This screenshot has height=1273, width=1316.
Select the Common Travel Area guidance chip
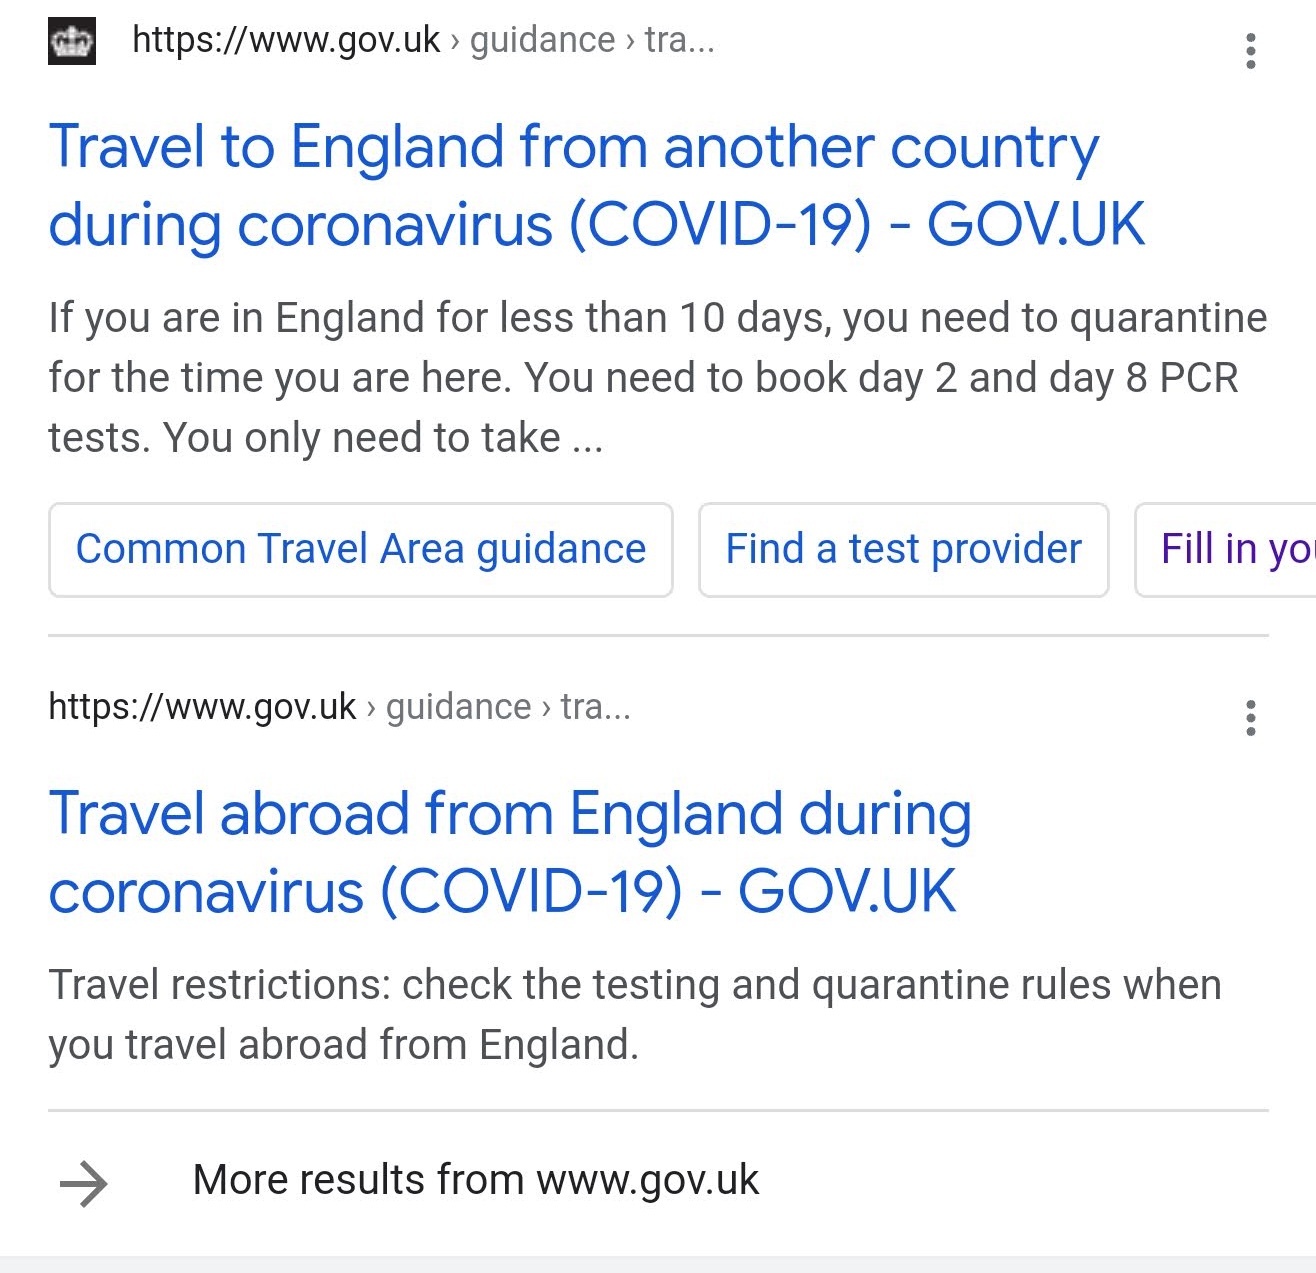pos(360,550)
